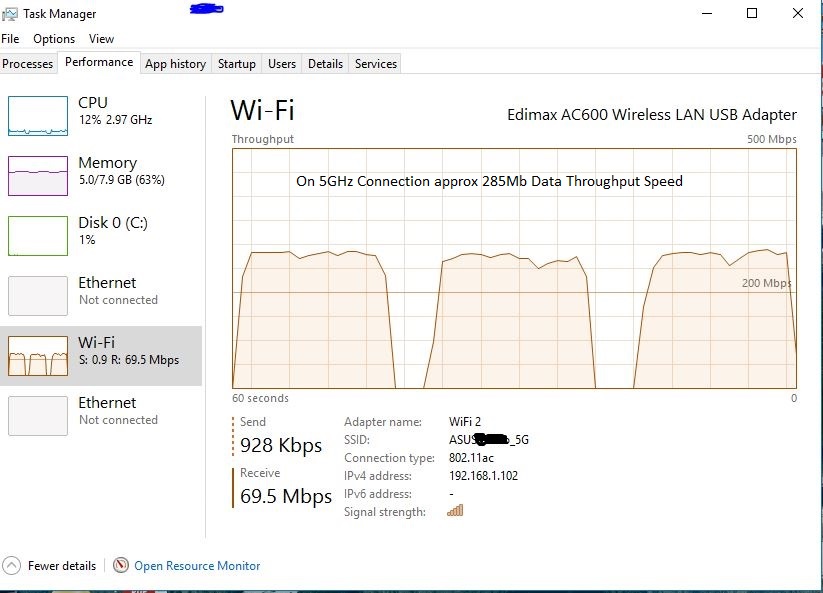The height and width of the screenshot is (593, 823).
Task: Open Resource Monitor link
Action: point(196,565)
